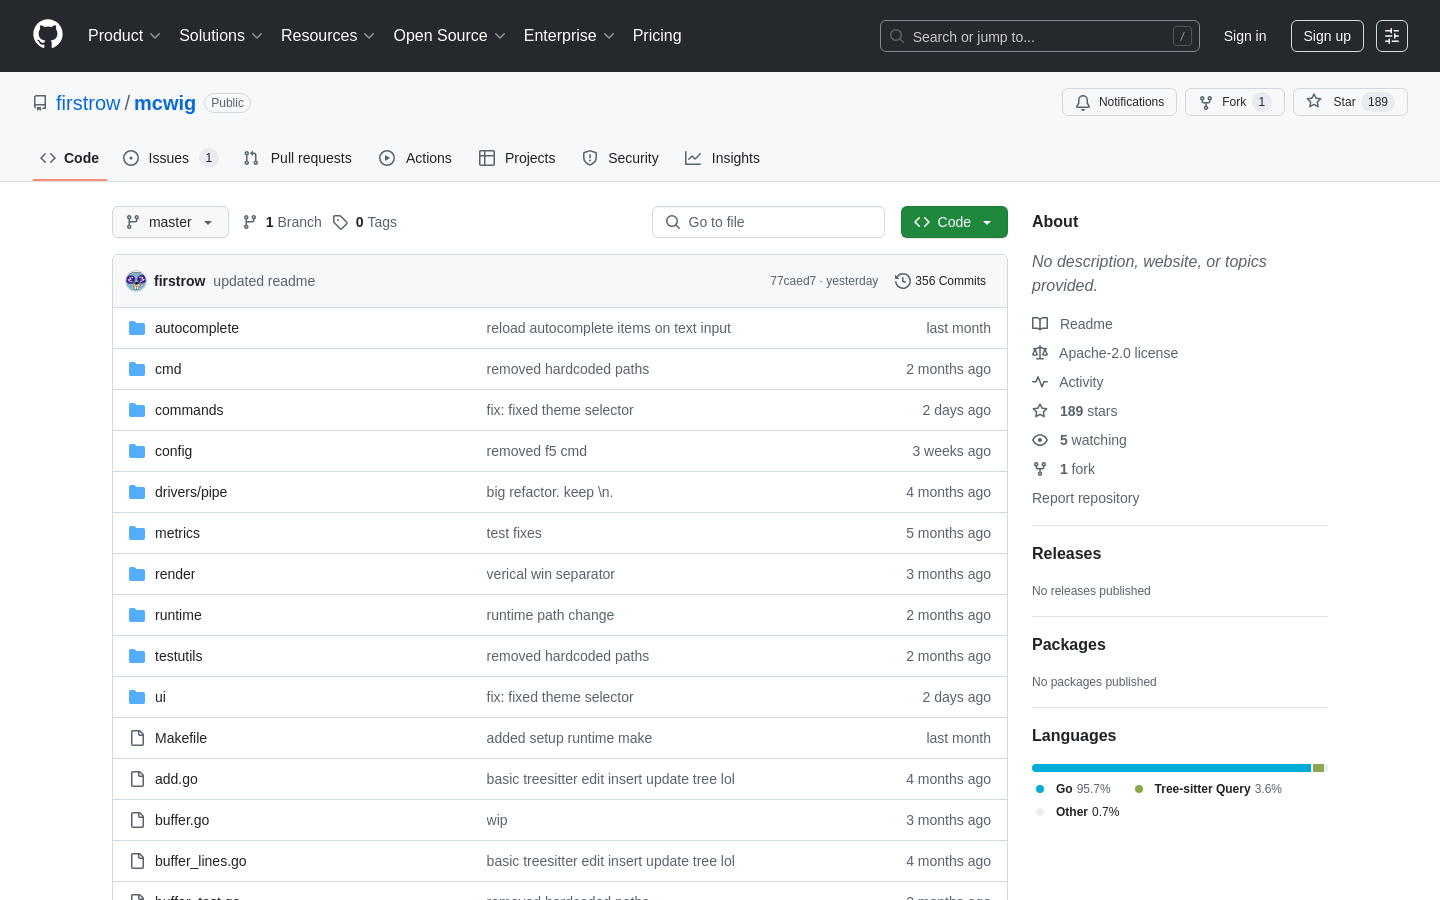Screen dimensions: 1440x900
Task: Click the repository book icon beside firstrow
Action: pyautogui.click(x=40, y=103)
